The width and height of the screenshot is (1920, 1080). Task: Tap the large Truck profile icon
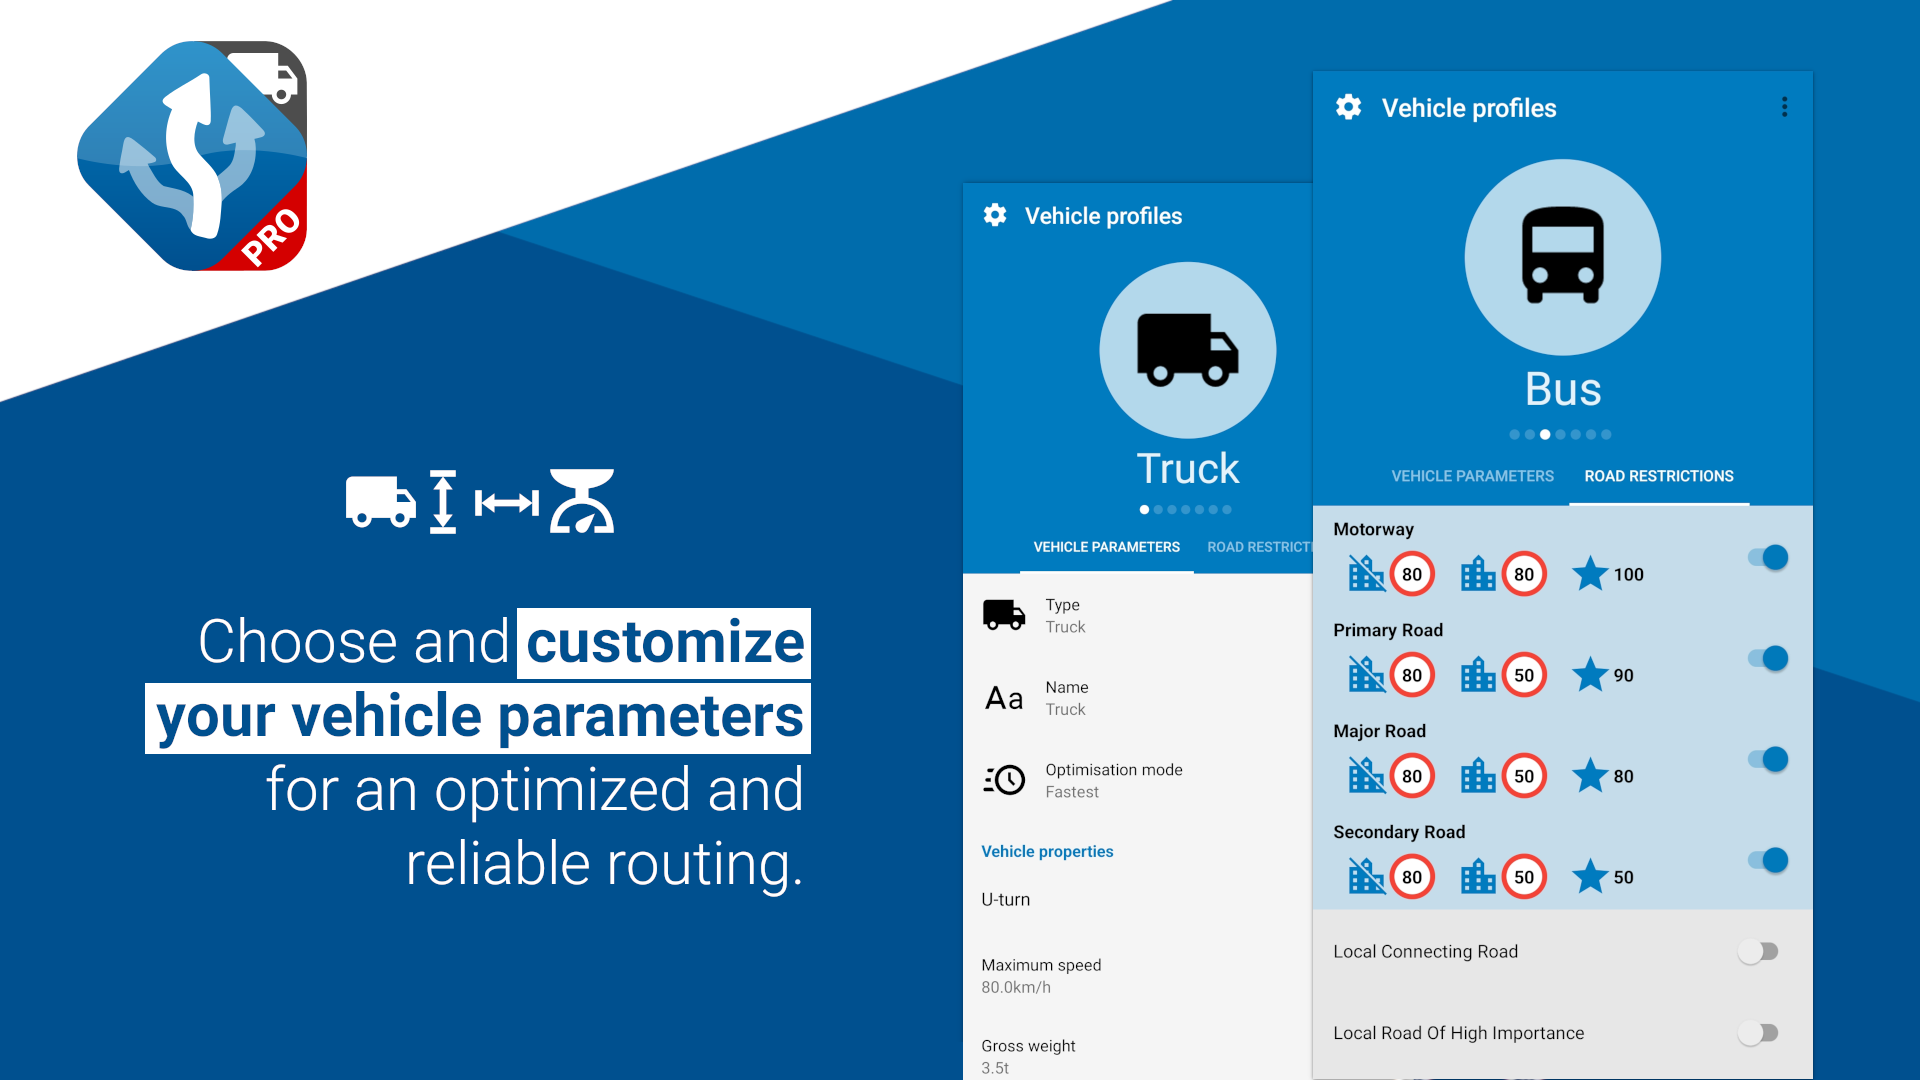(x=1187, y=350)
